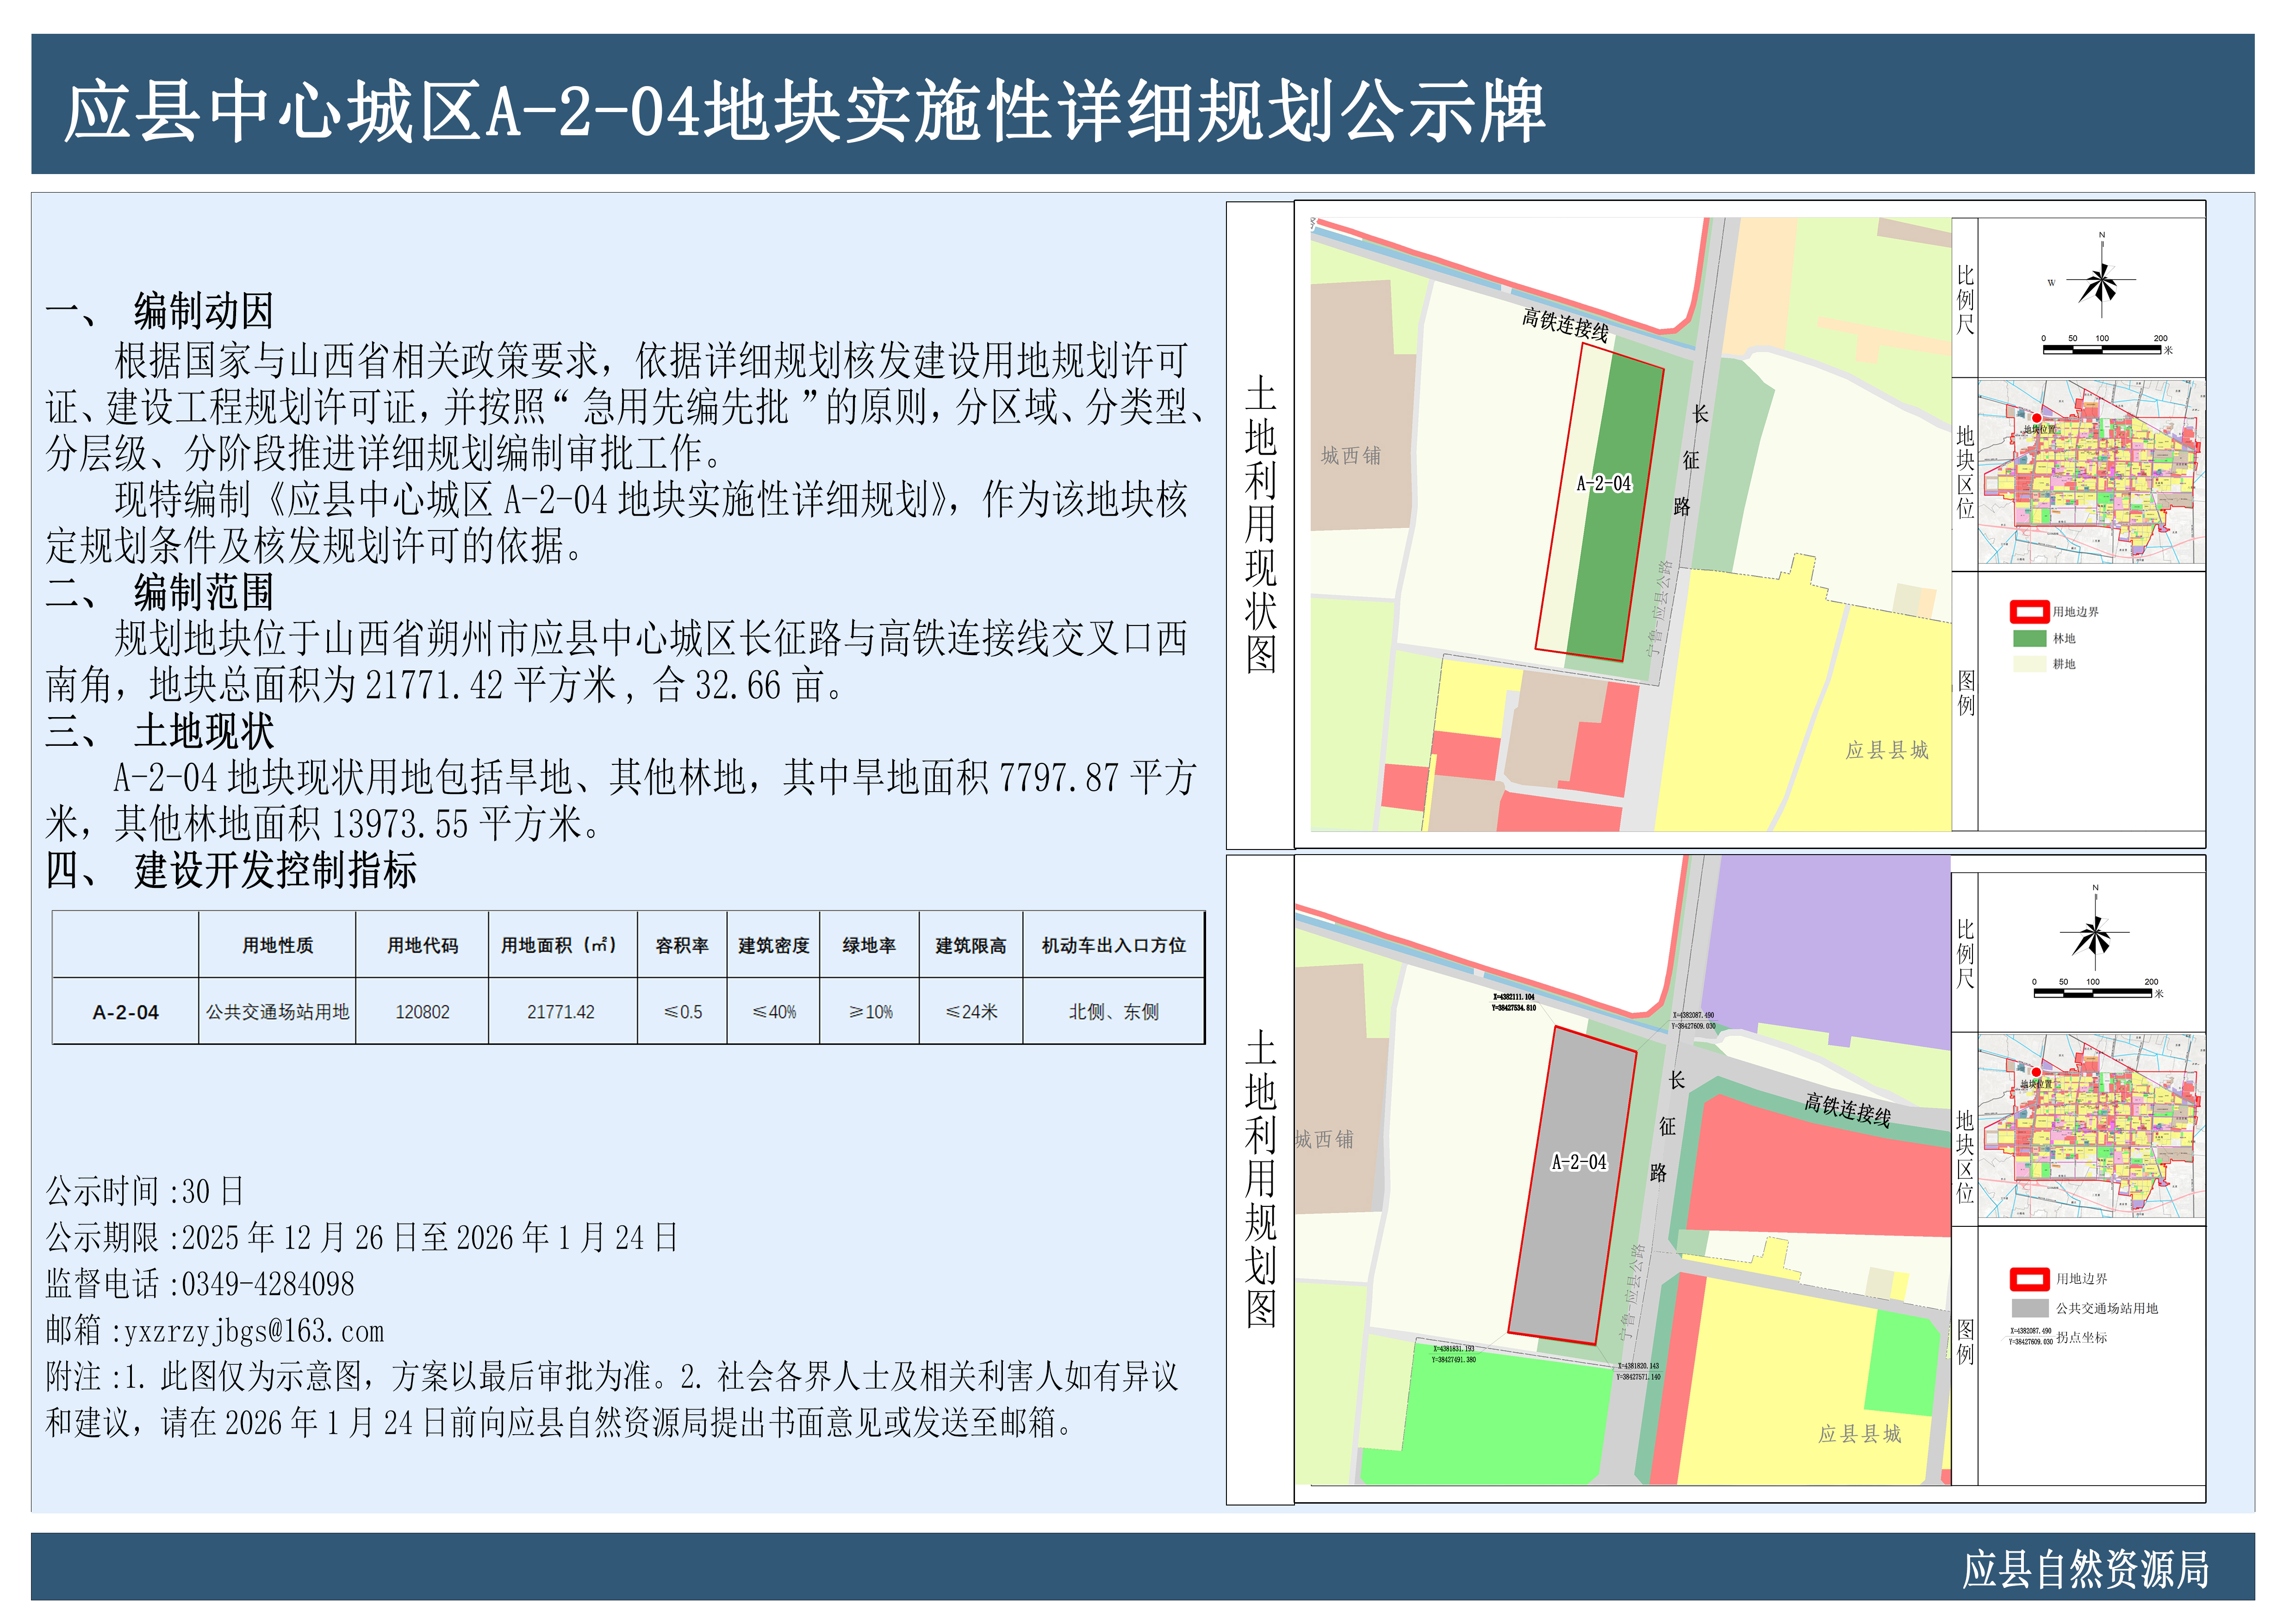Select the 21771.42 area cell in the table
The width and height of the screenshot is (2296, 1624).
pos(561,1012)
